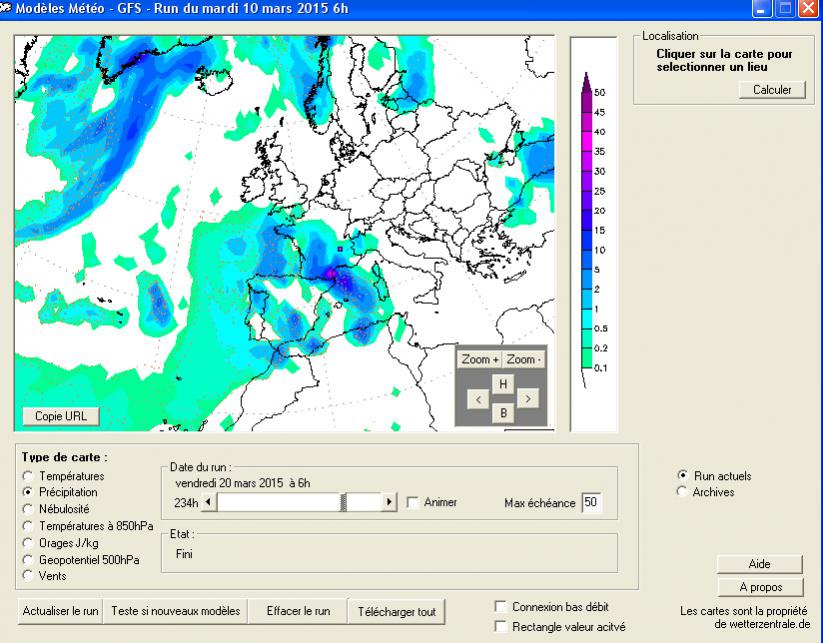Click the Max échéance input field
Viewport: 823px width, 643px height.
click(592, 502)
